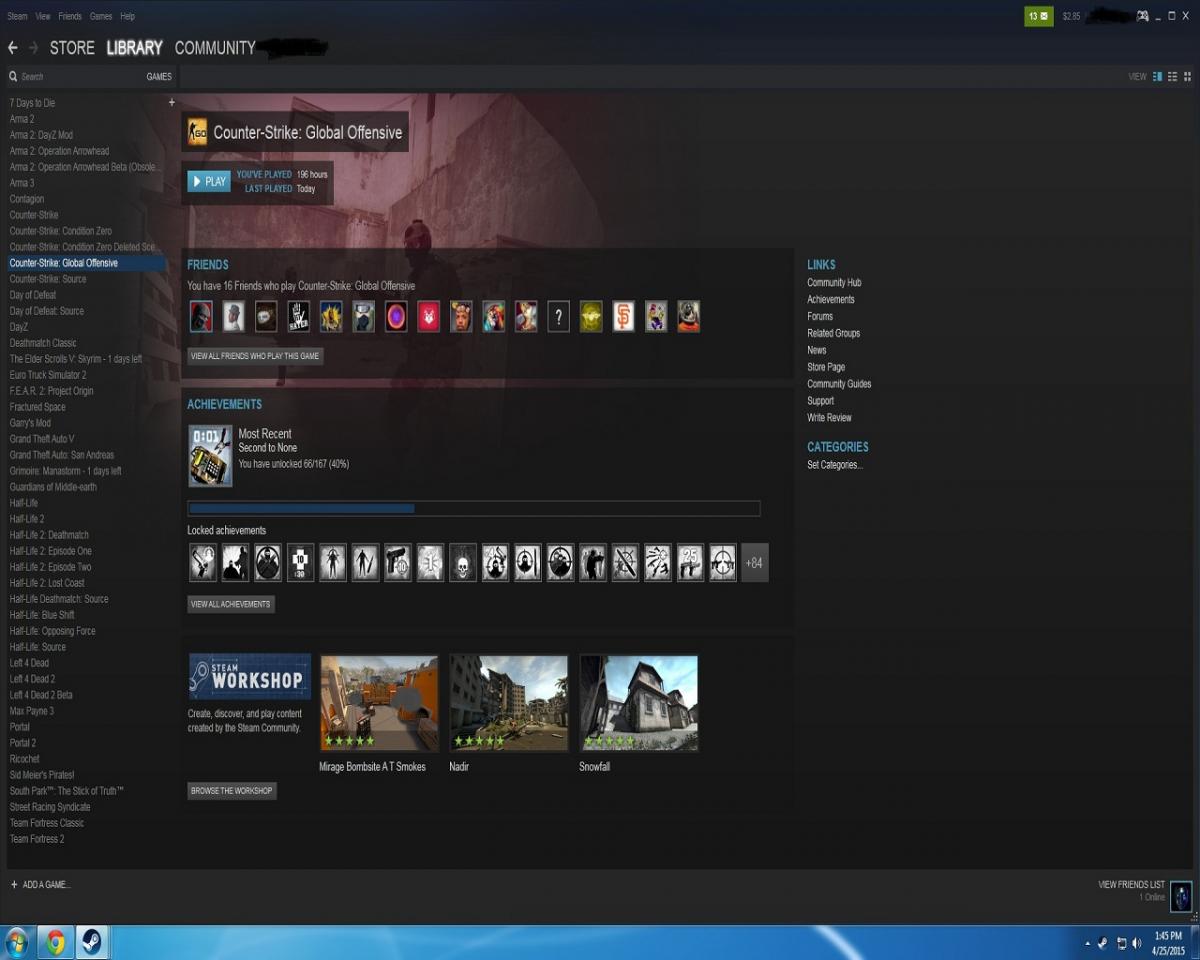The image size is (1200, 960).
Task: Click the plus icon beside ADD A GAME
Action: [14, 885]
